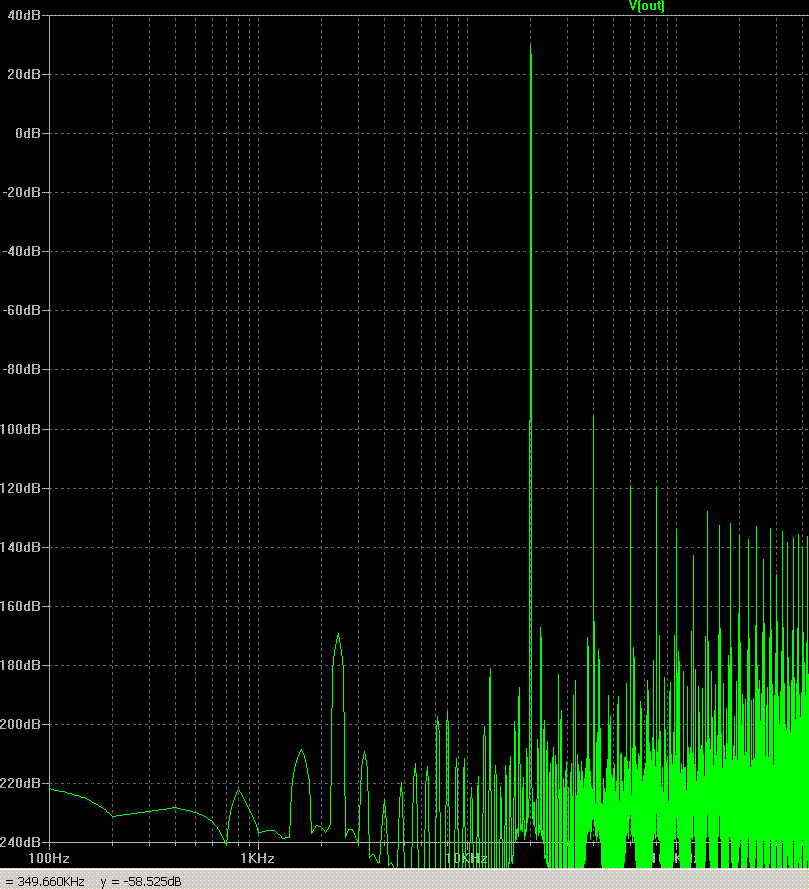Click the -40dB vertical axis label

[x=22, y=251]
